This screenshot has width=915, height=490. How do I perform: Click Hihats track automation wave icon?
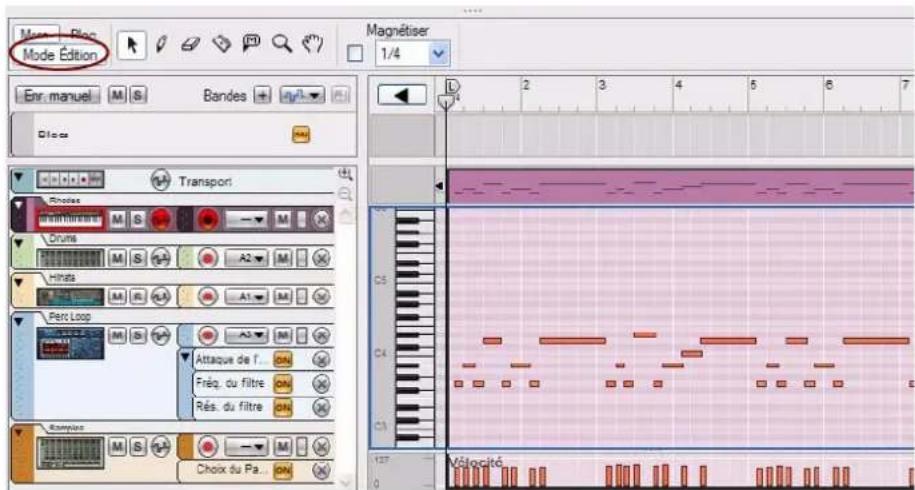click(x=160, y=296)
